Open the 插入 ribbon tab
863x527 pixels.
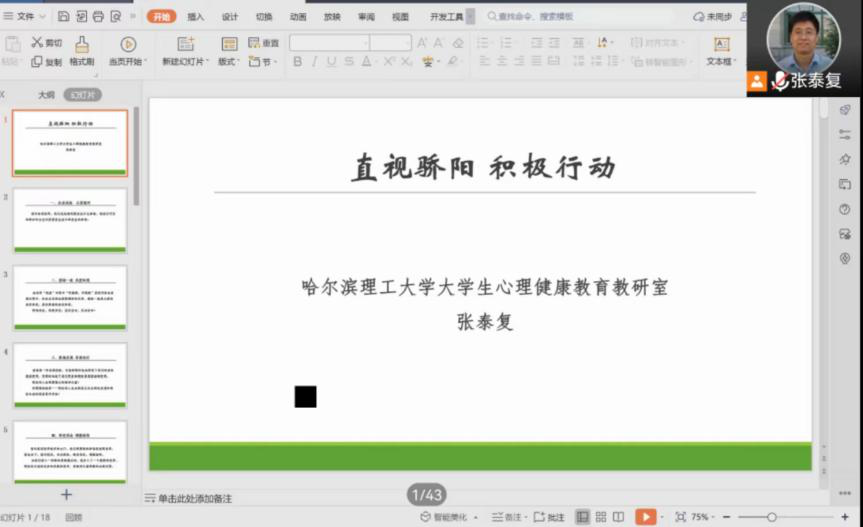pyautogui.click(x=196, y=16)
